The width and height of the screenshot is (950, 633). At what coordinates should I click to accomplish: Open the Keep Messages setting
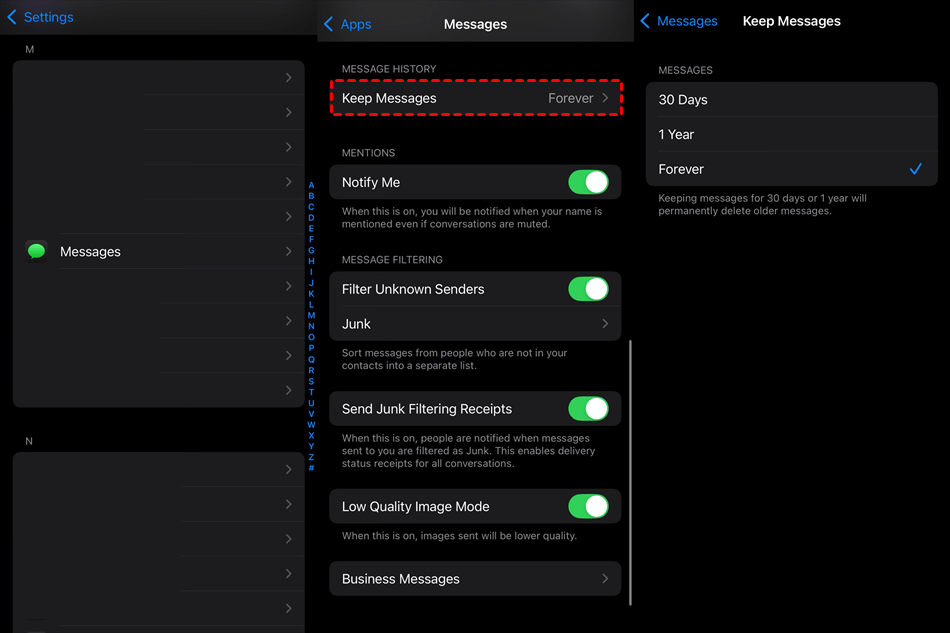click(476, 98)
